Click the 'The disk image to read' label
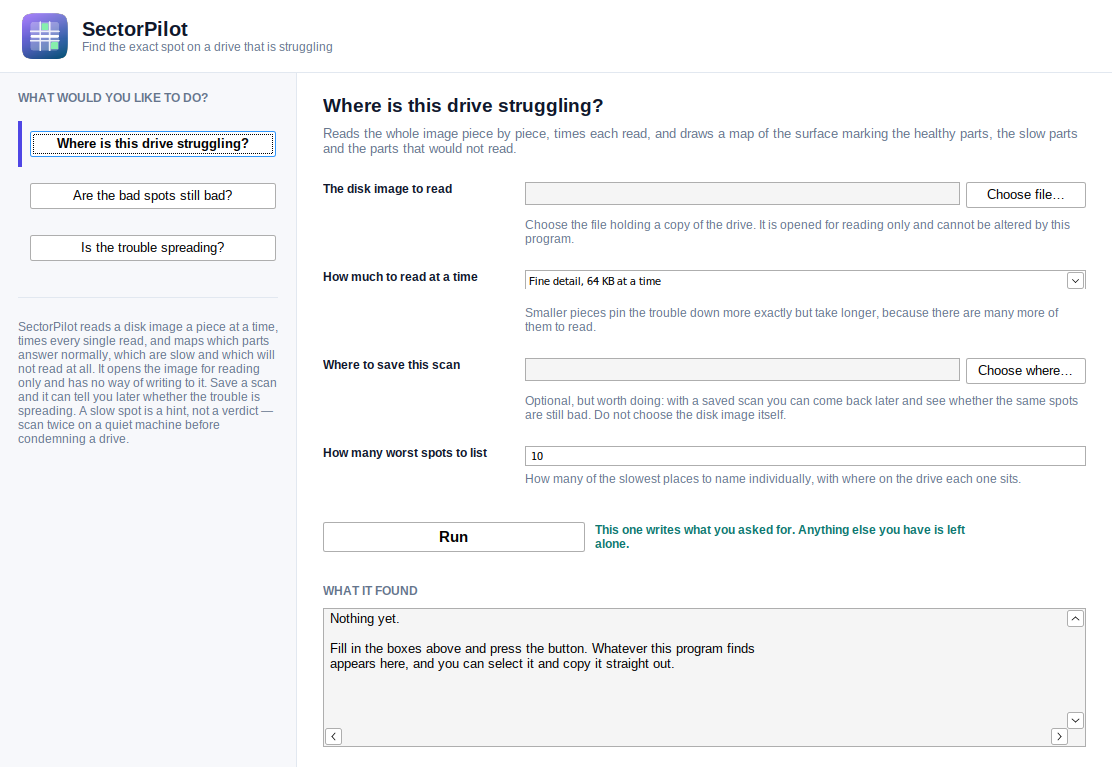This screenshot has width=1112, height=772. click(x=387, y=189)
